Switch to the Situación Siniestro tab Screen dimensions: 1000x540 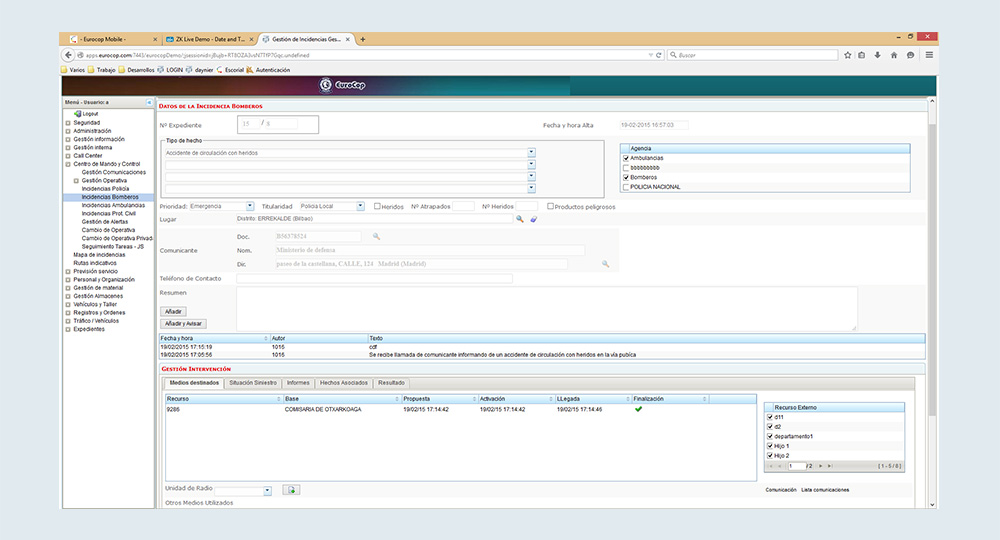pyautogui.click(x=252, y=383)
